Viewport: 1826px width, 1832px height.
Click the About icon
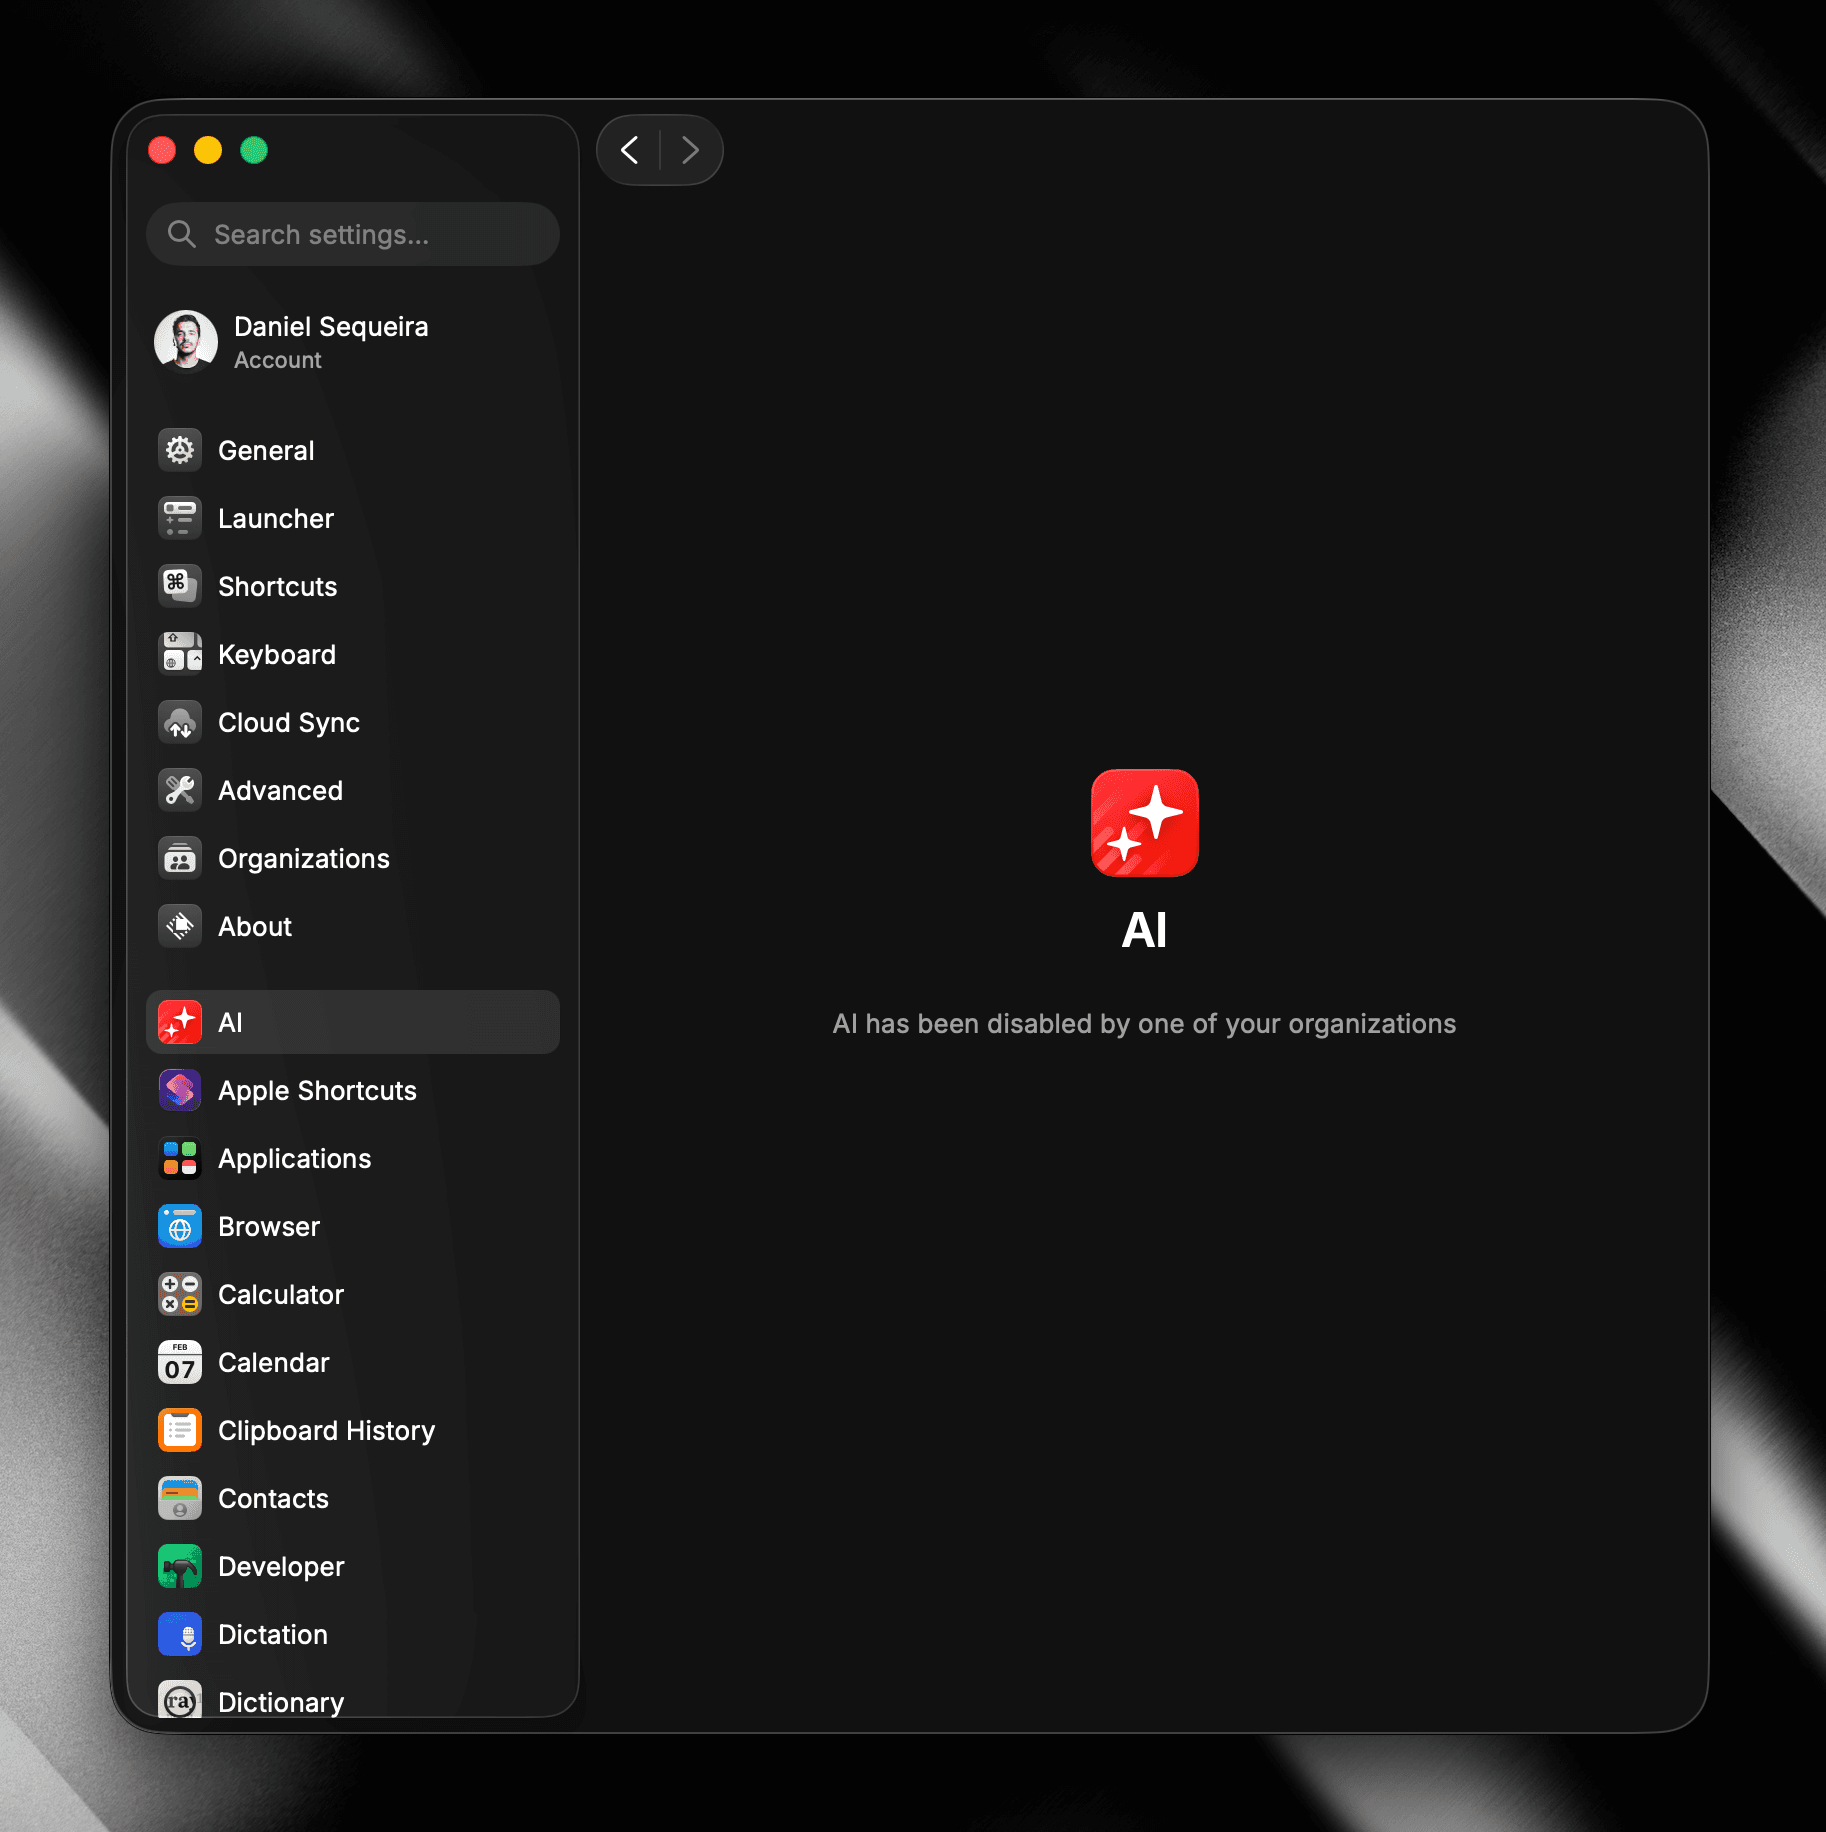180,927
